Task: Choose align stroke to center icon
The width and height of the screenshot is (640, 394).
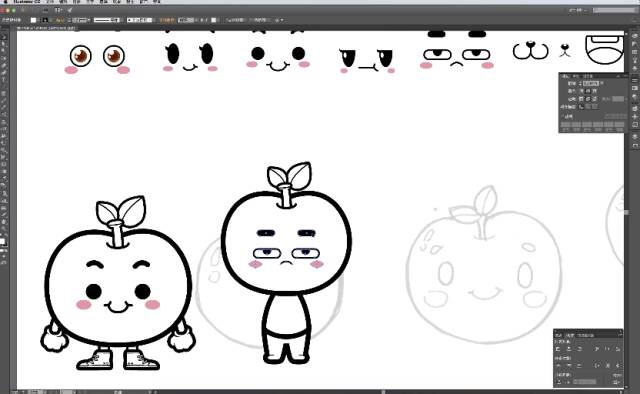Action: pos(581,107)
